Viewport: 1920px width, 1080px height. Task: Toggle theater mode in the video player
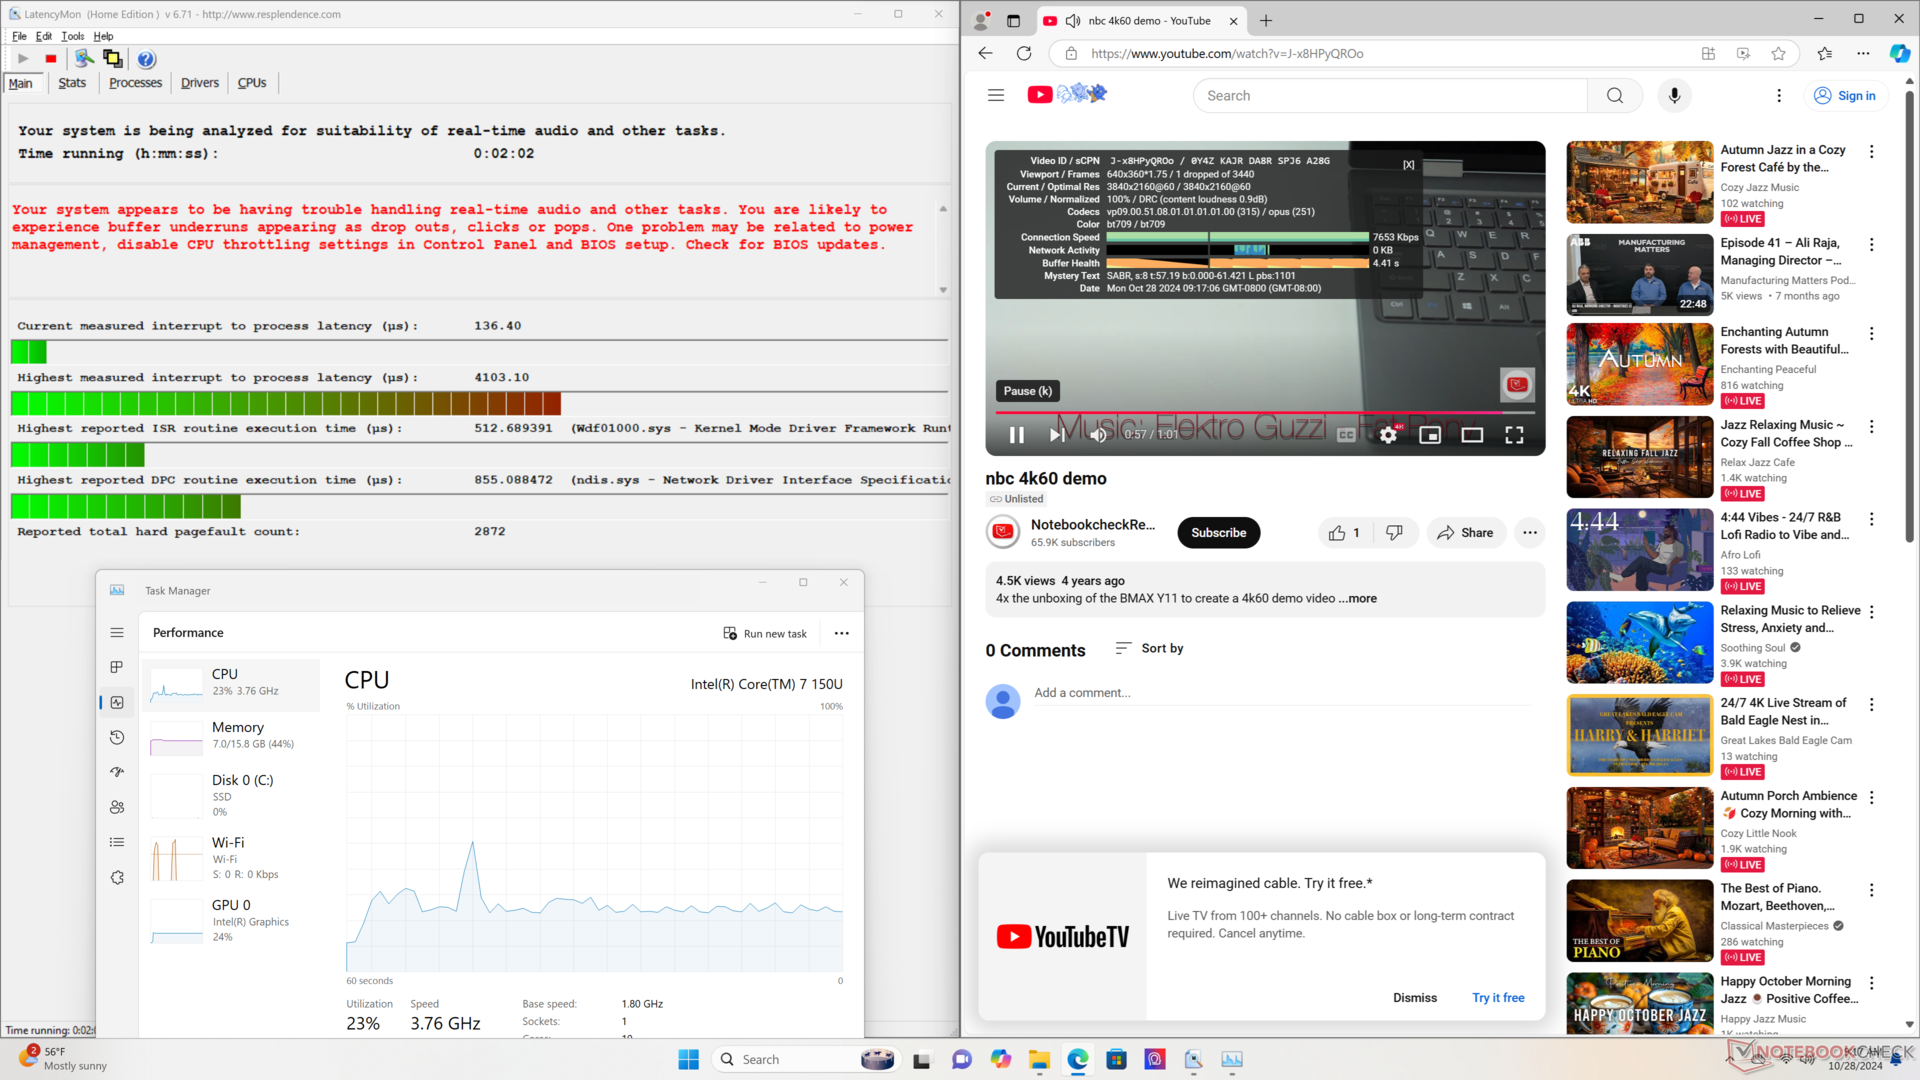[x=1472, y=435]
